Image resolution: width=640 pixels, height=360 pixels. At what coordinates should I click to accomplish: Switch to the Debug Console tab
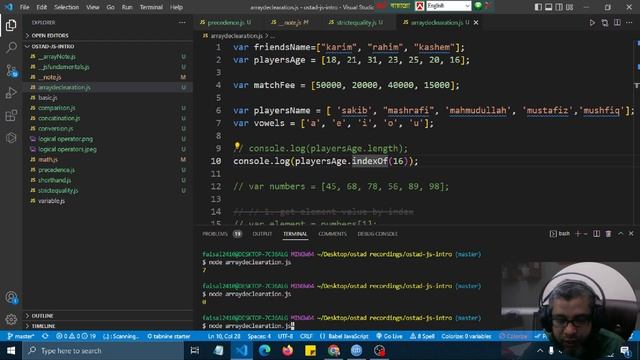click(x=377, y=234)
